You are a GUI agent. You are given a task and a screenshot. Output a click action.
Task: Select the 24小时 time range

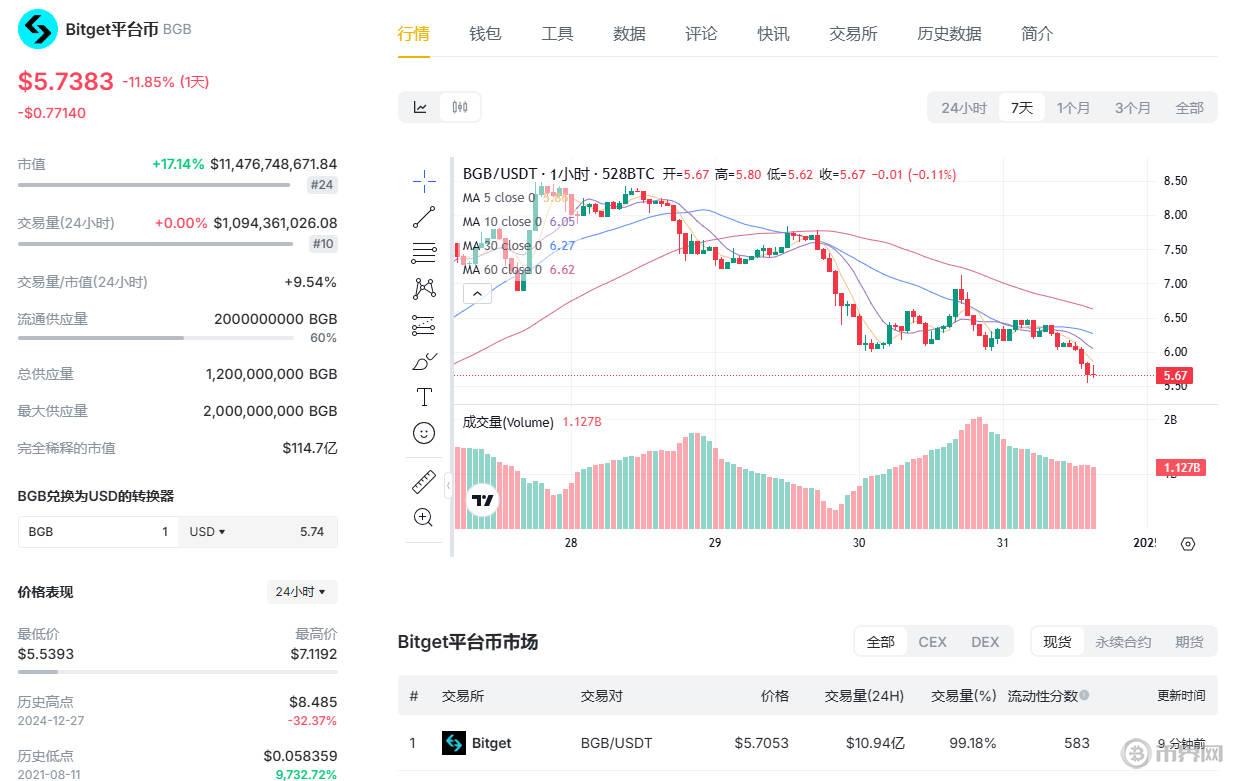(x=963, y=108)
